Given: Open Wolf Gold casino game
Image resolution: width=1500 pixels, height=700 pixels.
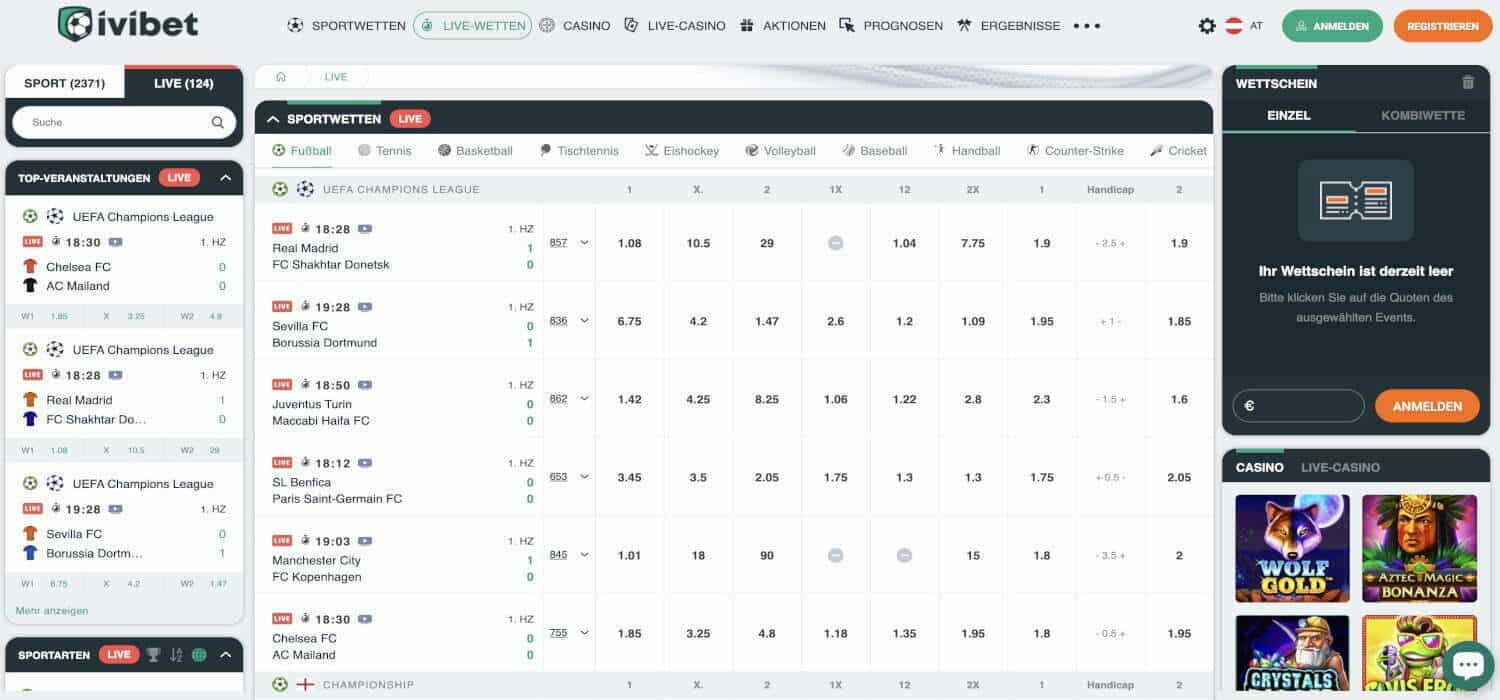Looking at the screenshot, I should [x=1292, y=548].
